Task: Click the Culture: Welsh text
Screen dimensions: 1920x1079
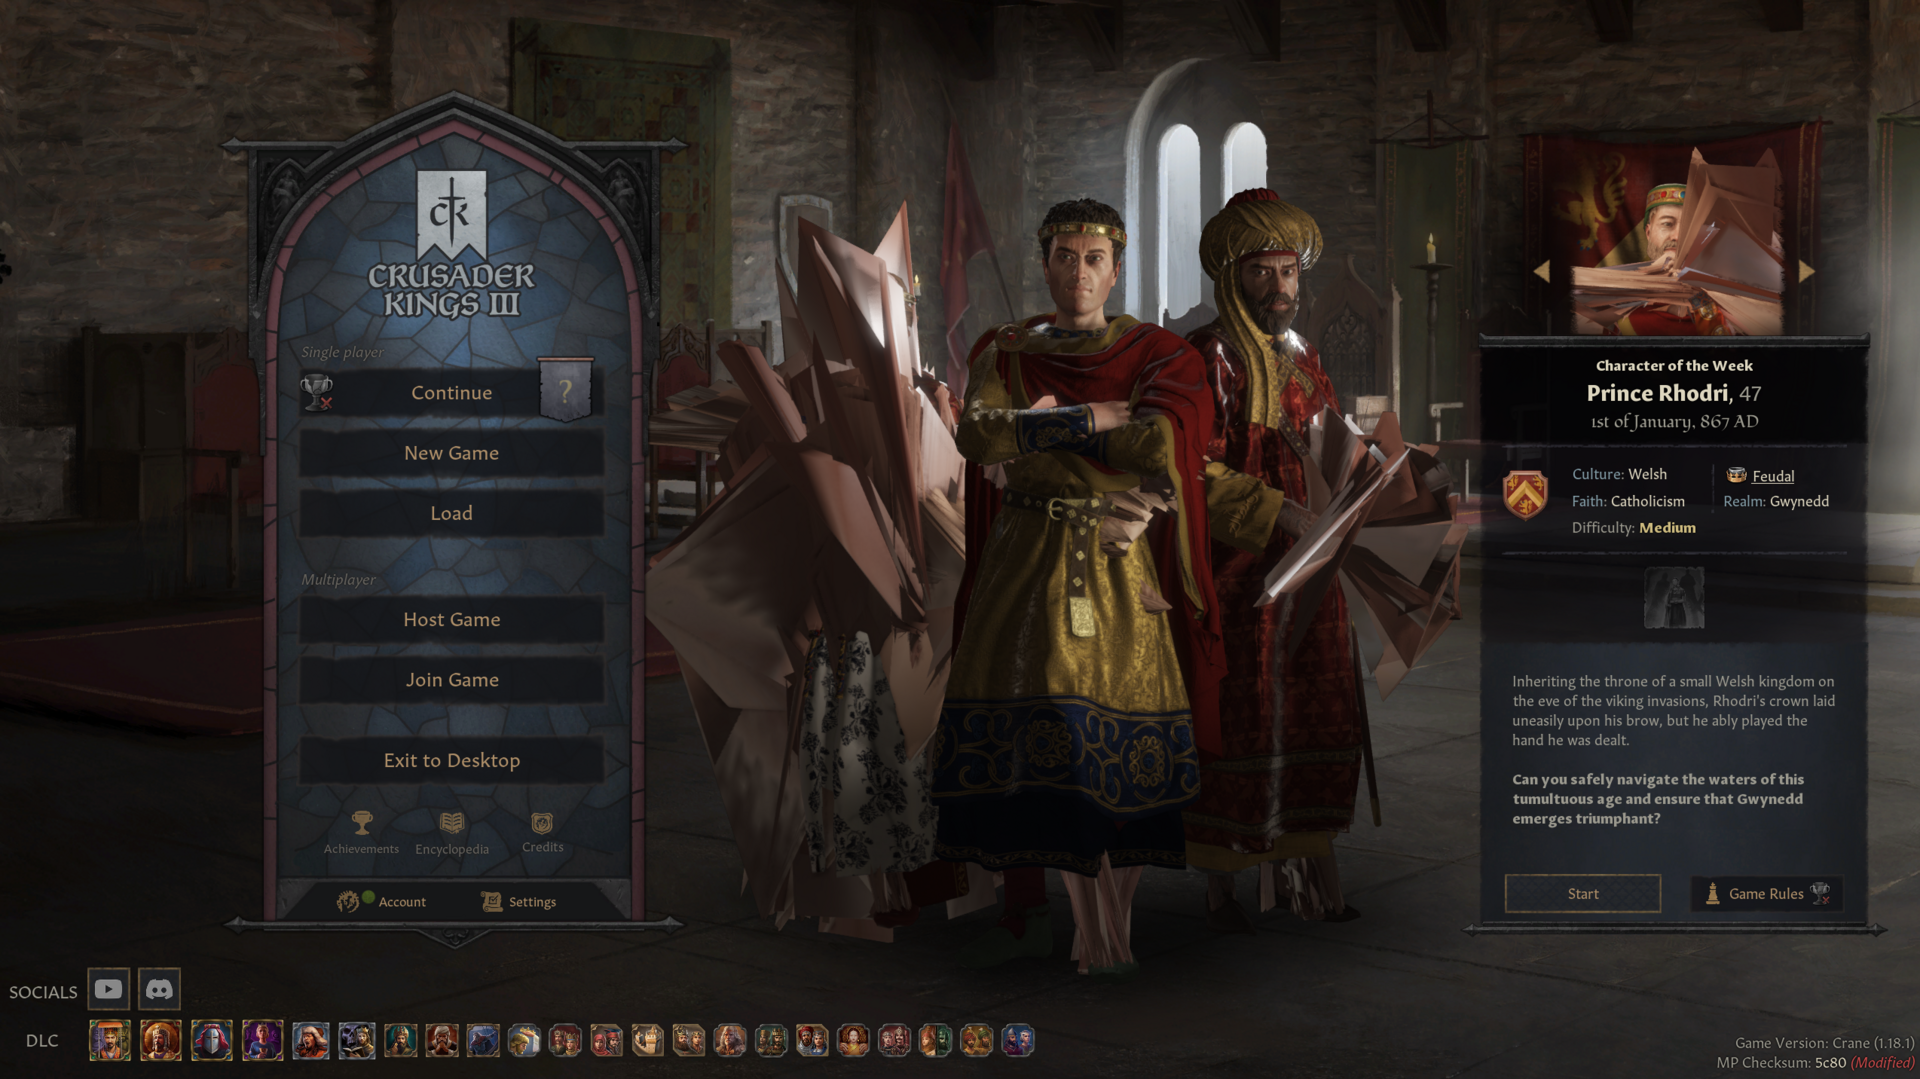Action: (1619, 474)
